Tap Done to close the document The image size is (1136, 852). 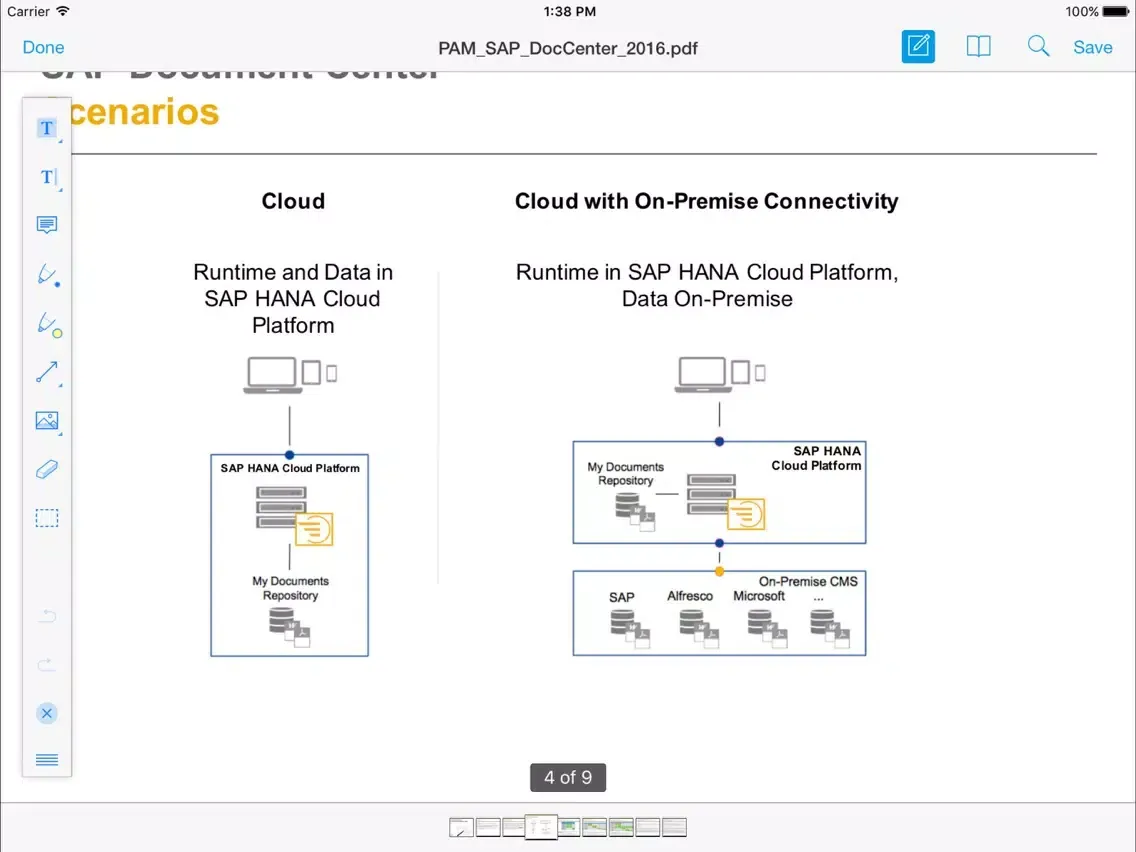pyautogui.click(x=43, y=47)
